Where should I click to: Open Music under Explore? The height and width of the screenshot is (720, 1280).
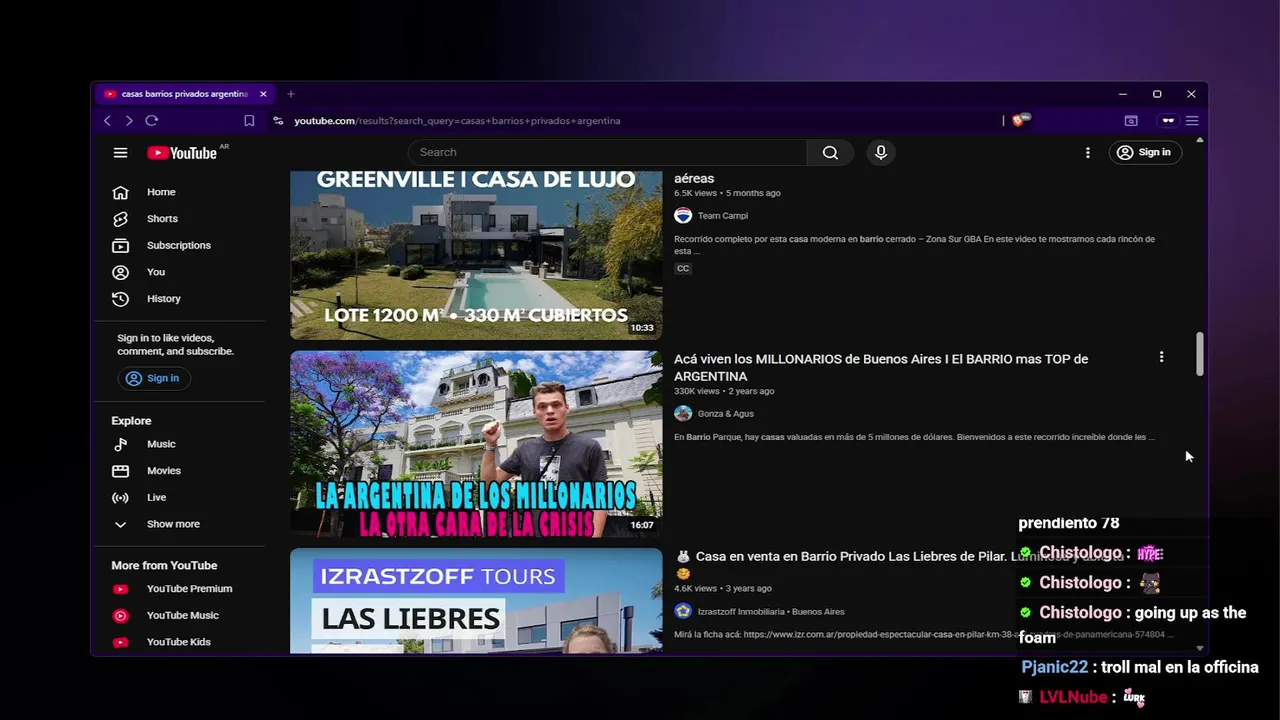click(x=180, y=444)
